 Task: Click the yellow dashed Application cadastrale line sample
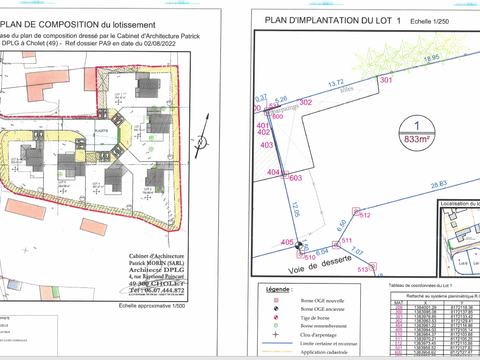277,351
